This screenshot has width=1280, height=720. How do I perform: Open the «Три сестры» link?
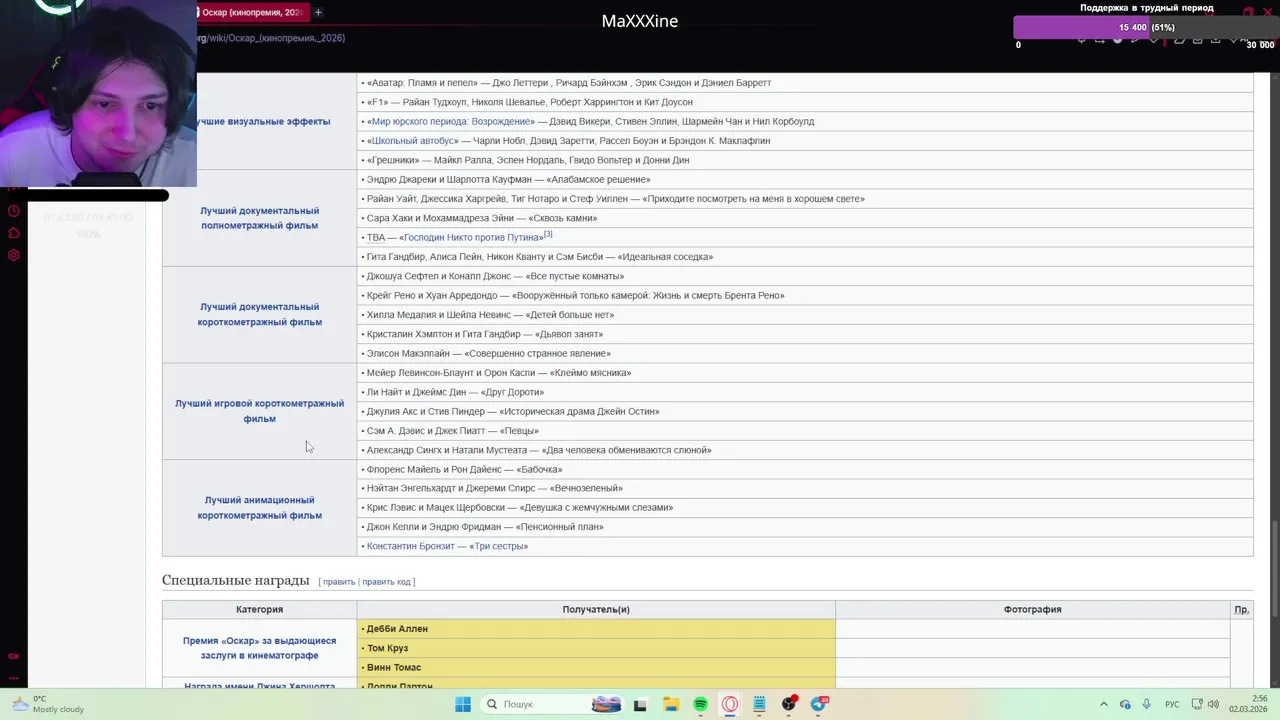point(498,546)
